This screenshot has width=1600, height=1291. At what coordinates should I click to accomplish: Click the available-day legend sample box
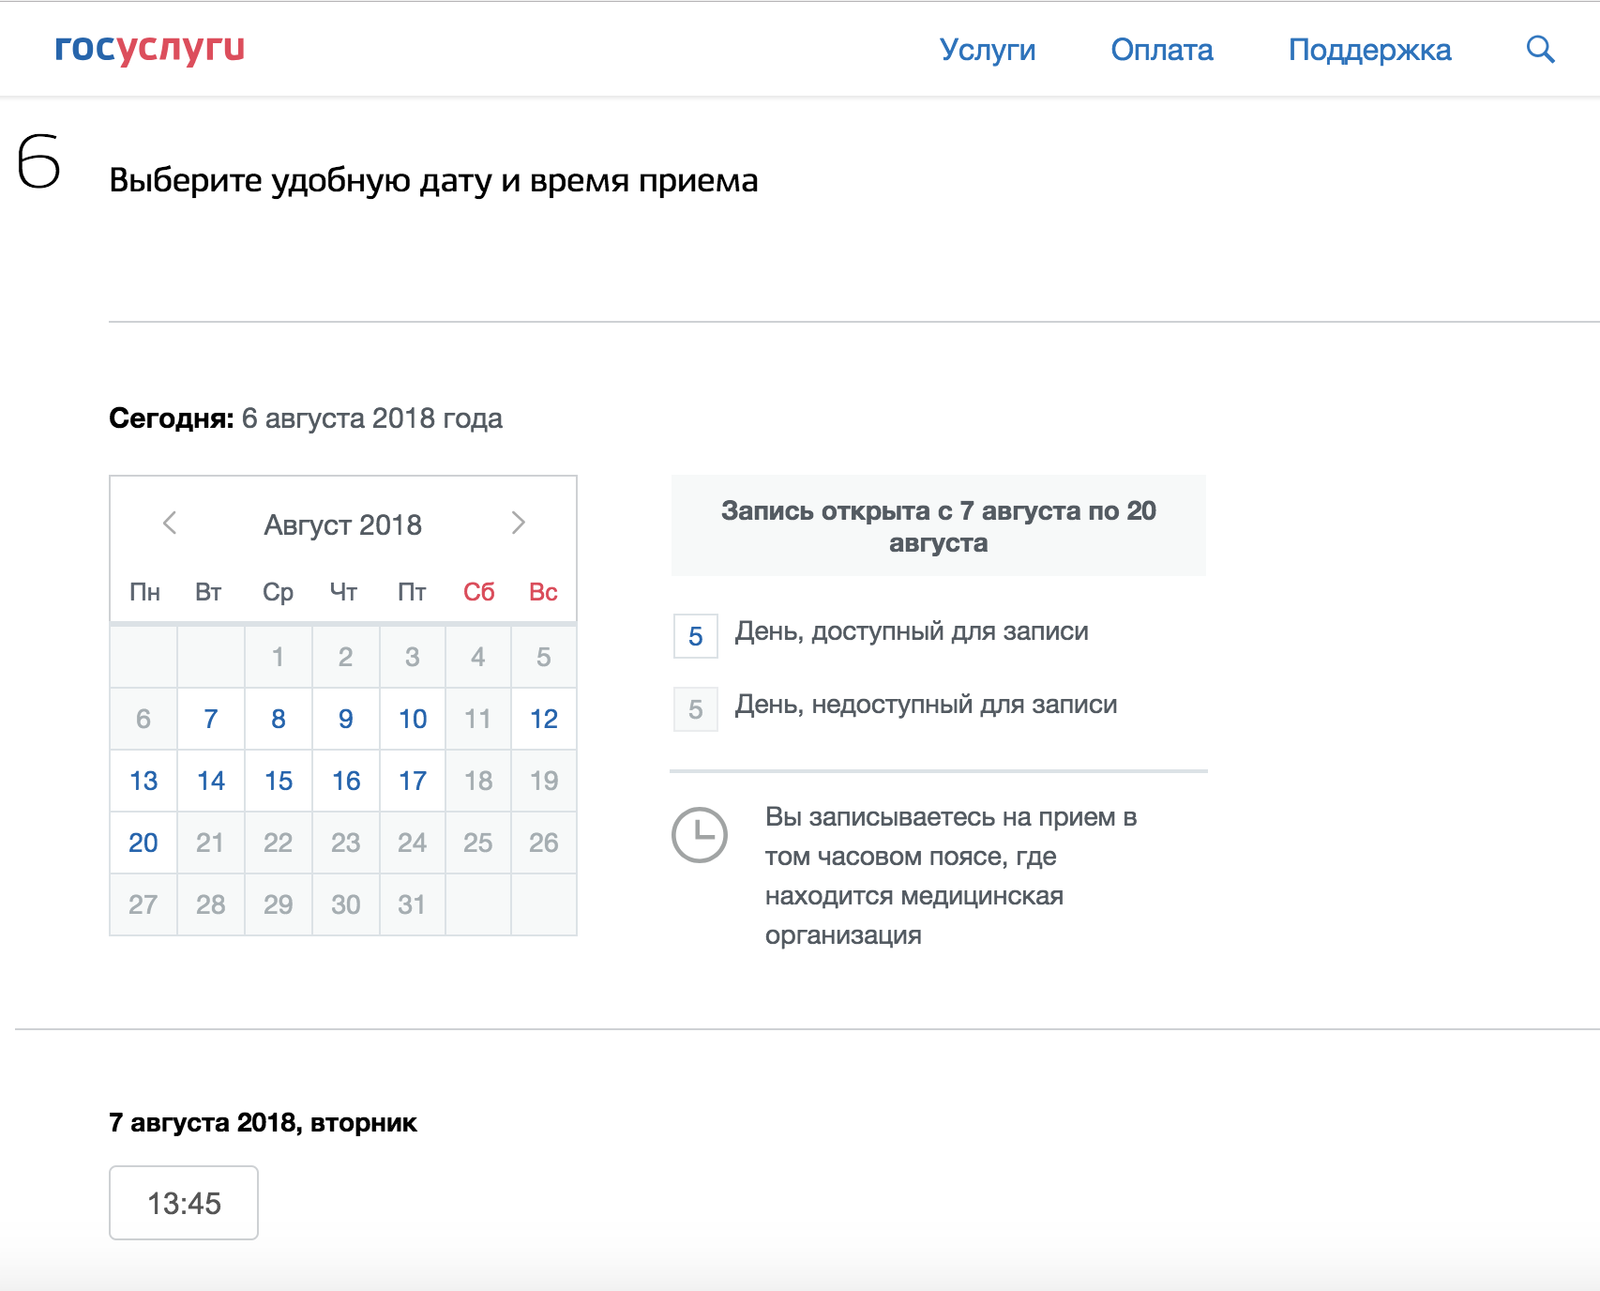point(696,636)
